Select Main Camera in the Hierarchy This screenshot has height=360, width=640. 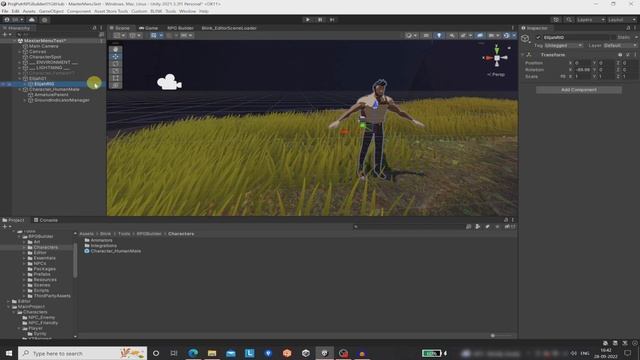coord(43,46)
